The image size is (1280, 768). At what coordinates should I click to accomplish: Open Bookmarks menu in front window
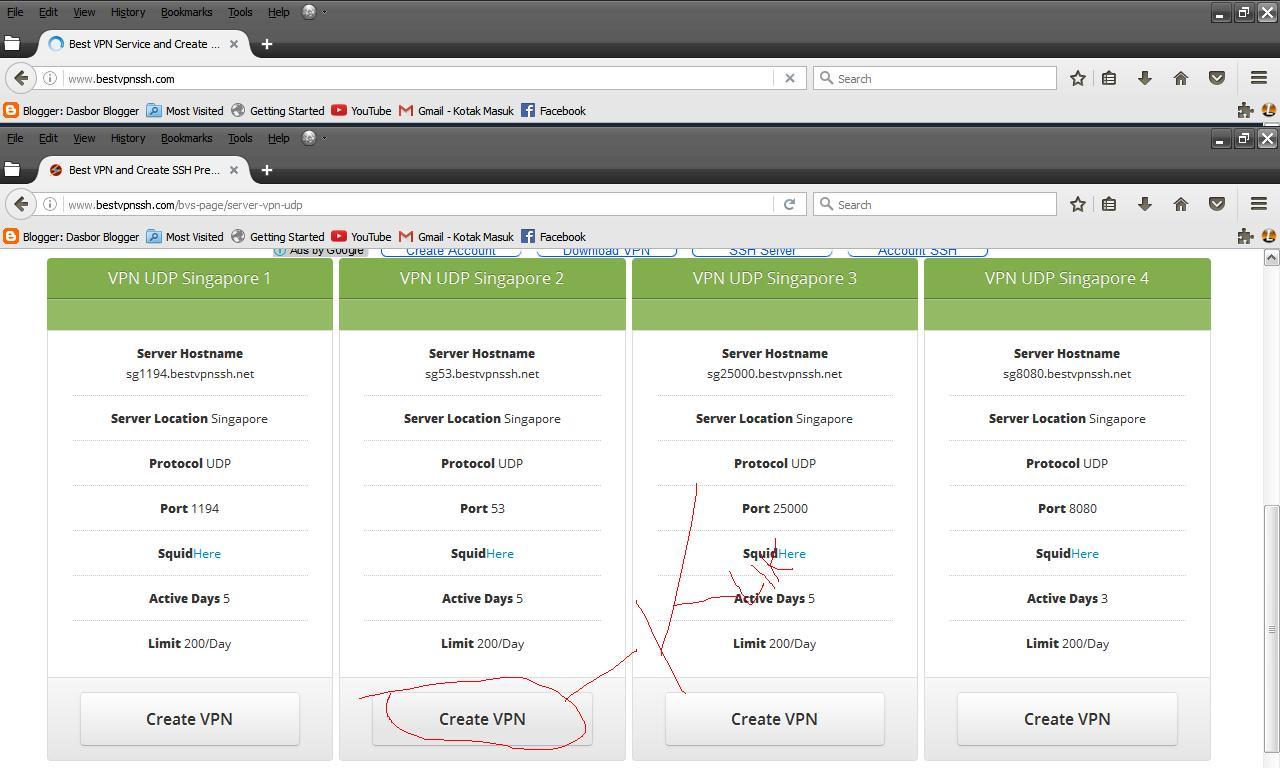pos(186,138)
